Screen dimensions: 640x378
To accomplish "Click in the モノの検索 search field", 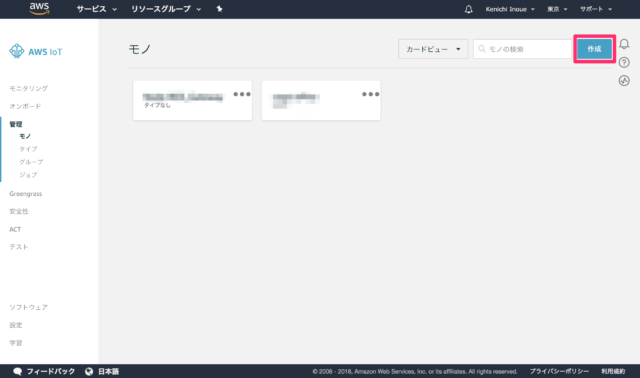I will point(522,49).
